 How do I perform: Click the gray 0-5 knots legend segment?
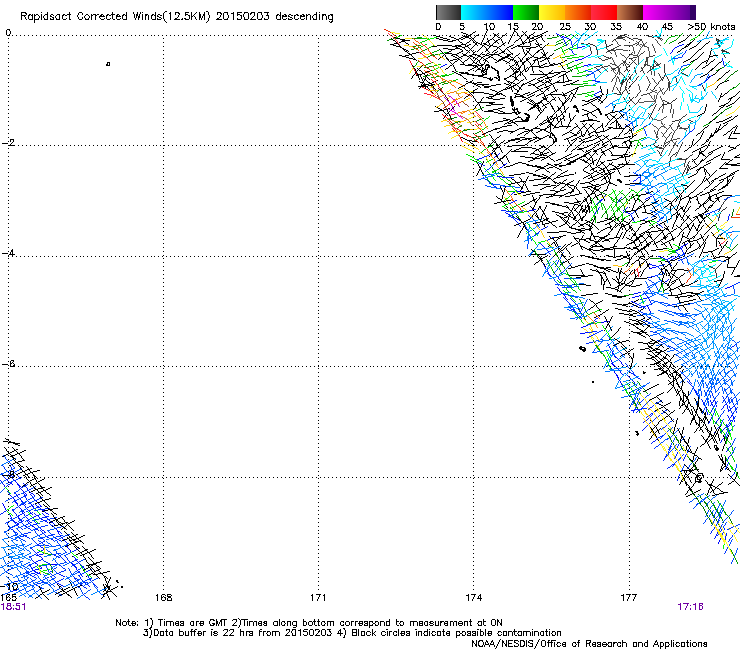[448, 12]
